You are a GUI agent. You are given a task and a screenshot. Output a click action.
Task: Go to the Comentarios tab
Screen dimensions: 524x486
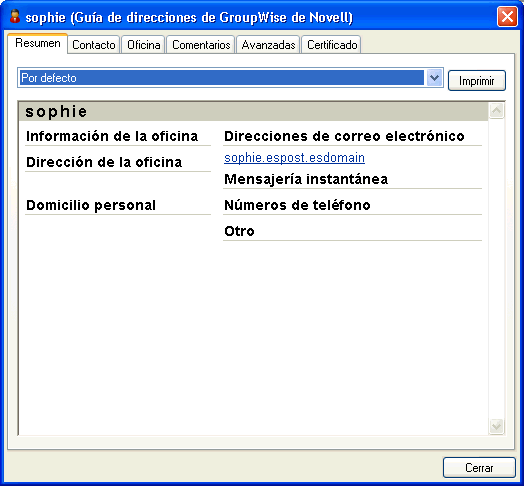[x=201, y=45]
